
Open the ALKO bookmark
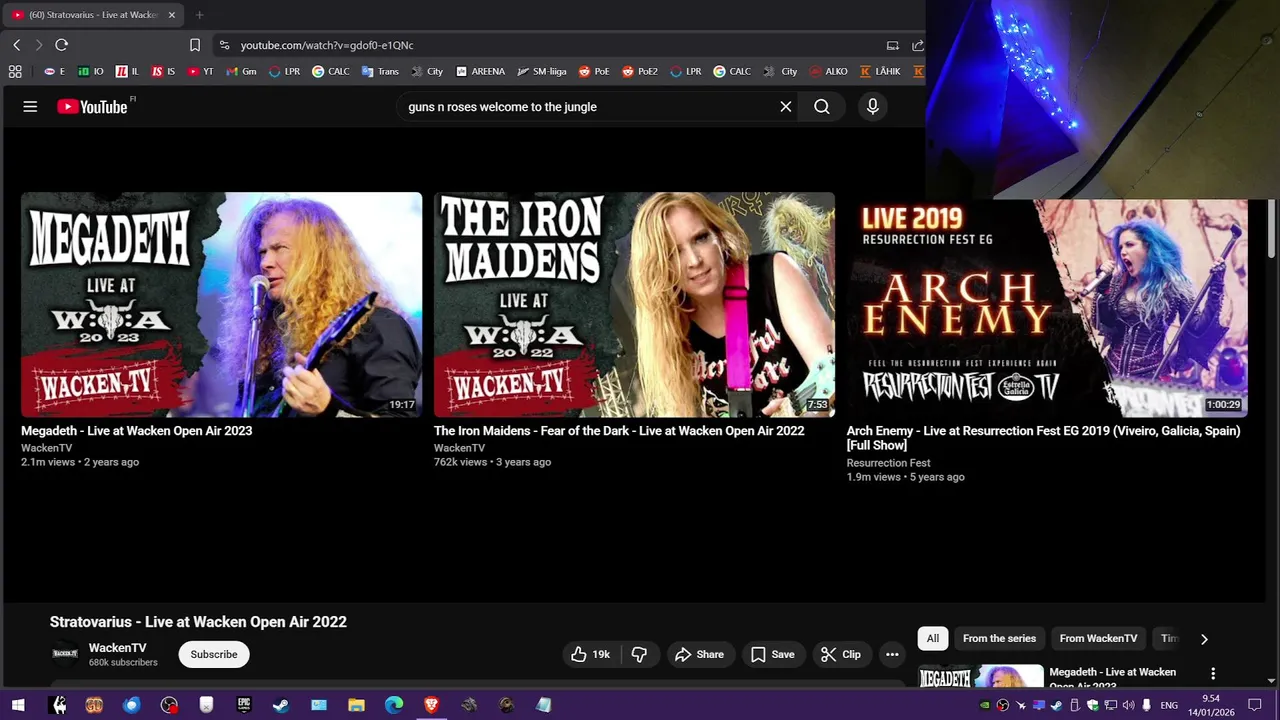(x=829, y=72)
